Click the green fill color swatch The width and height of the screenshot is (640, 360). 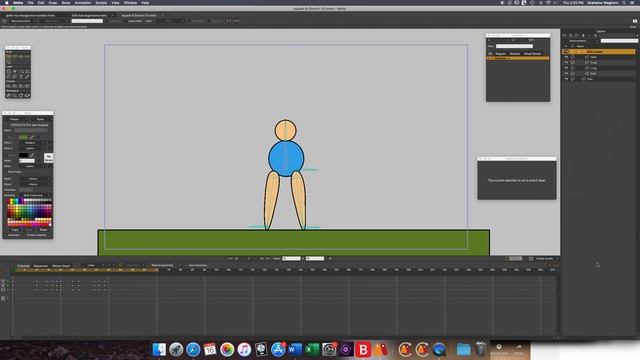[x=23, y=137]
